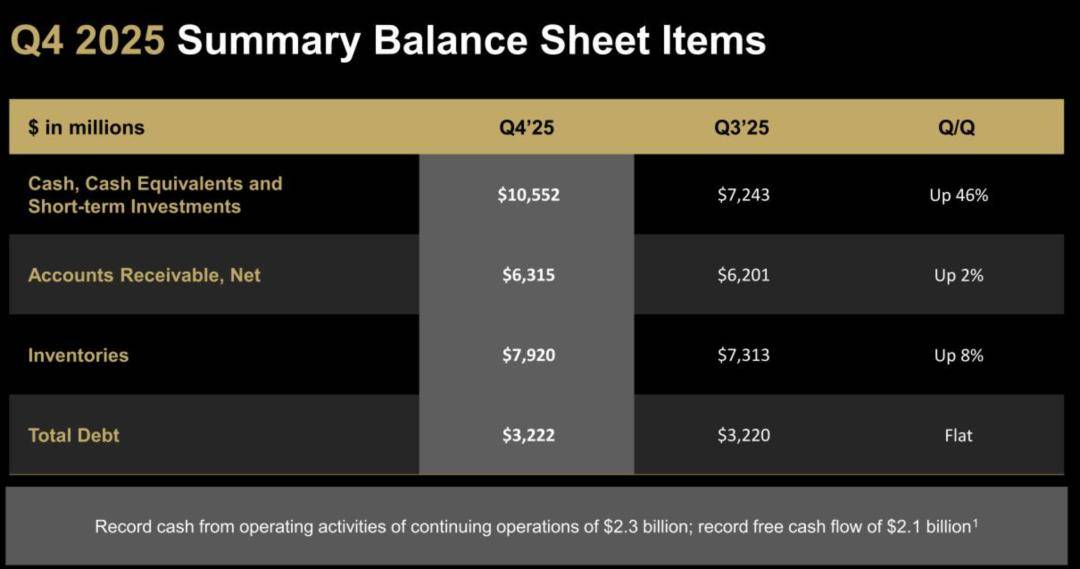The height and width of the screenshot is (569, 1080).
Task: Click the Q4'25 column header
Action: pyautogui.click(x=527, y=127)
